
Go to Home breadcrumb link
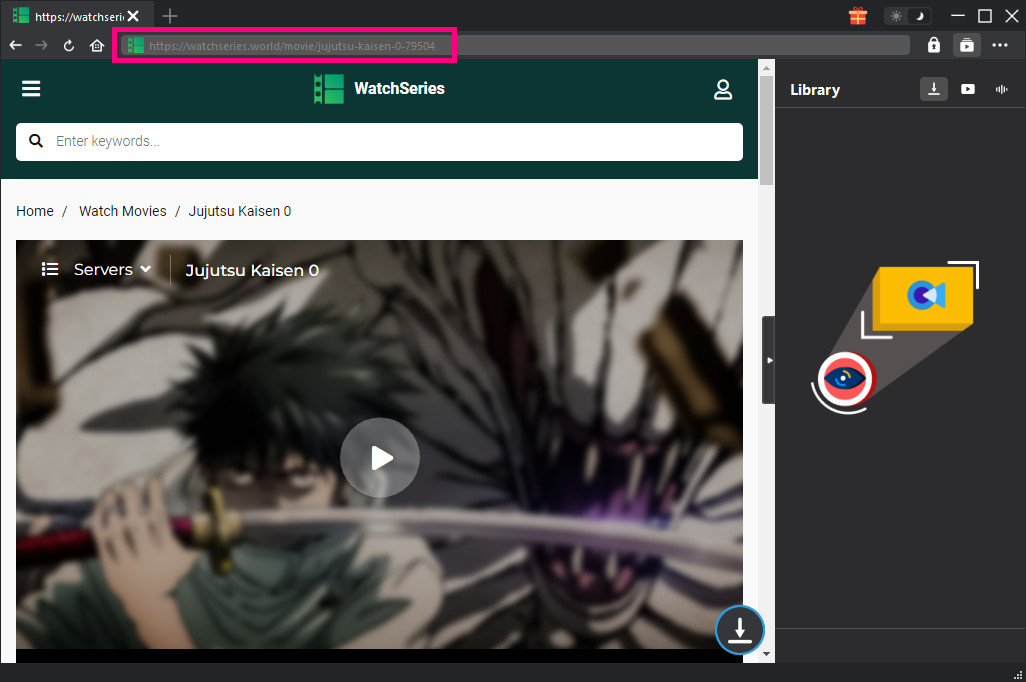coord(35,211)
